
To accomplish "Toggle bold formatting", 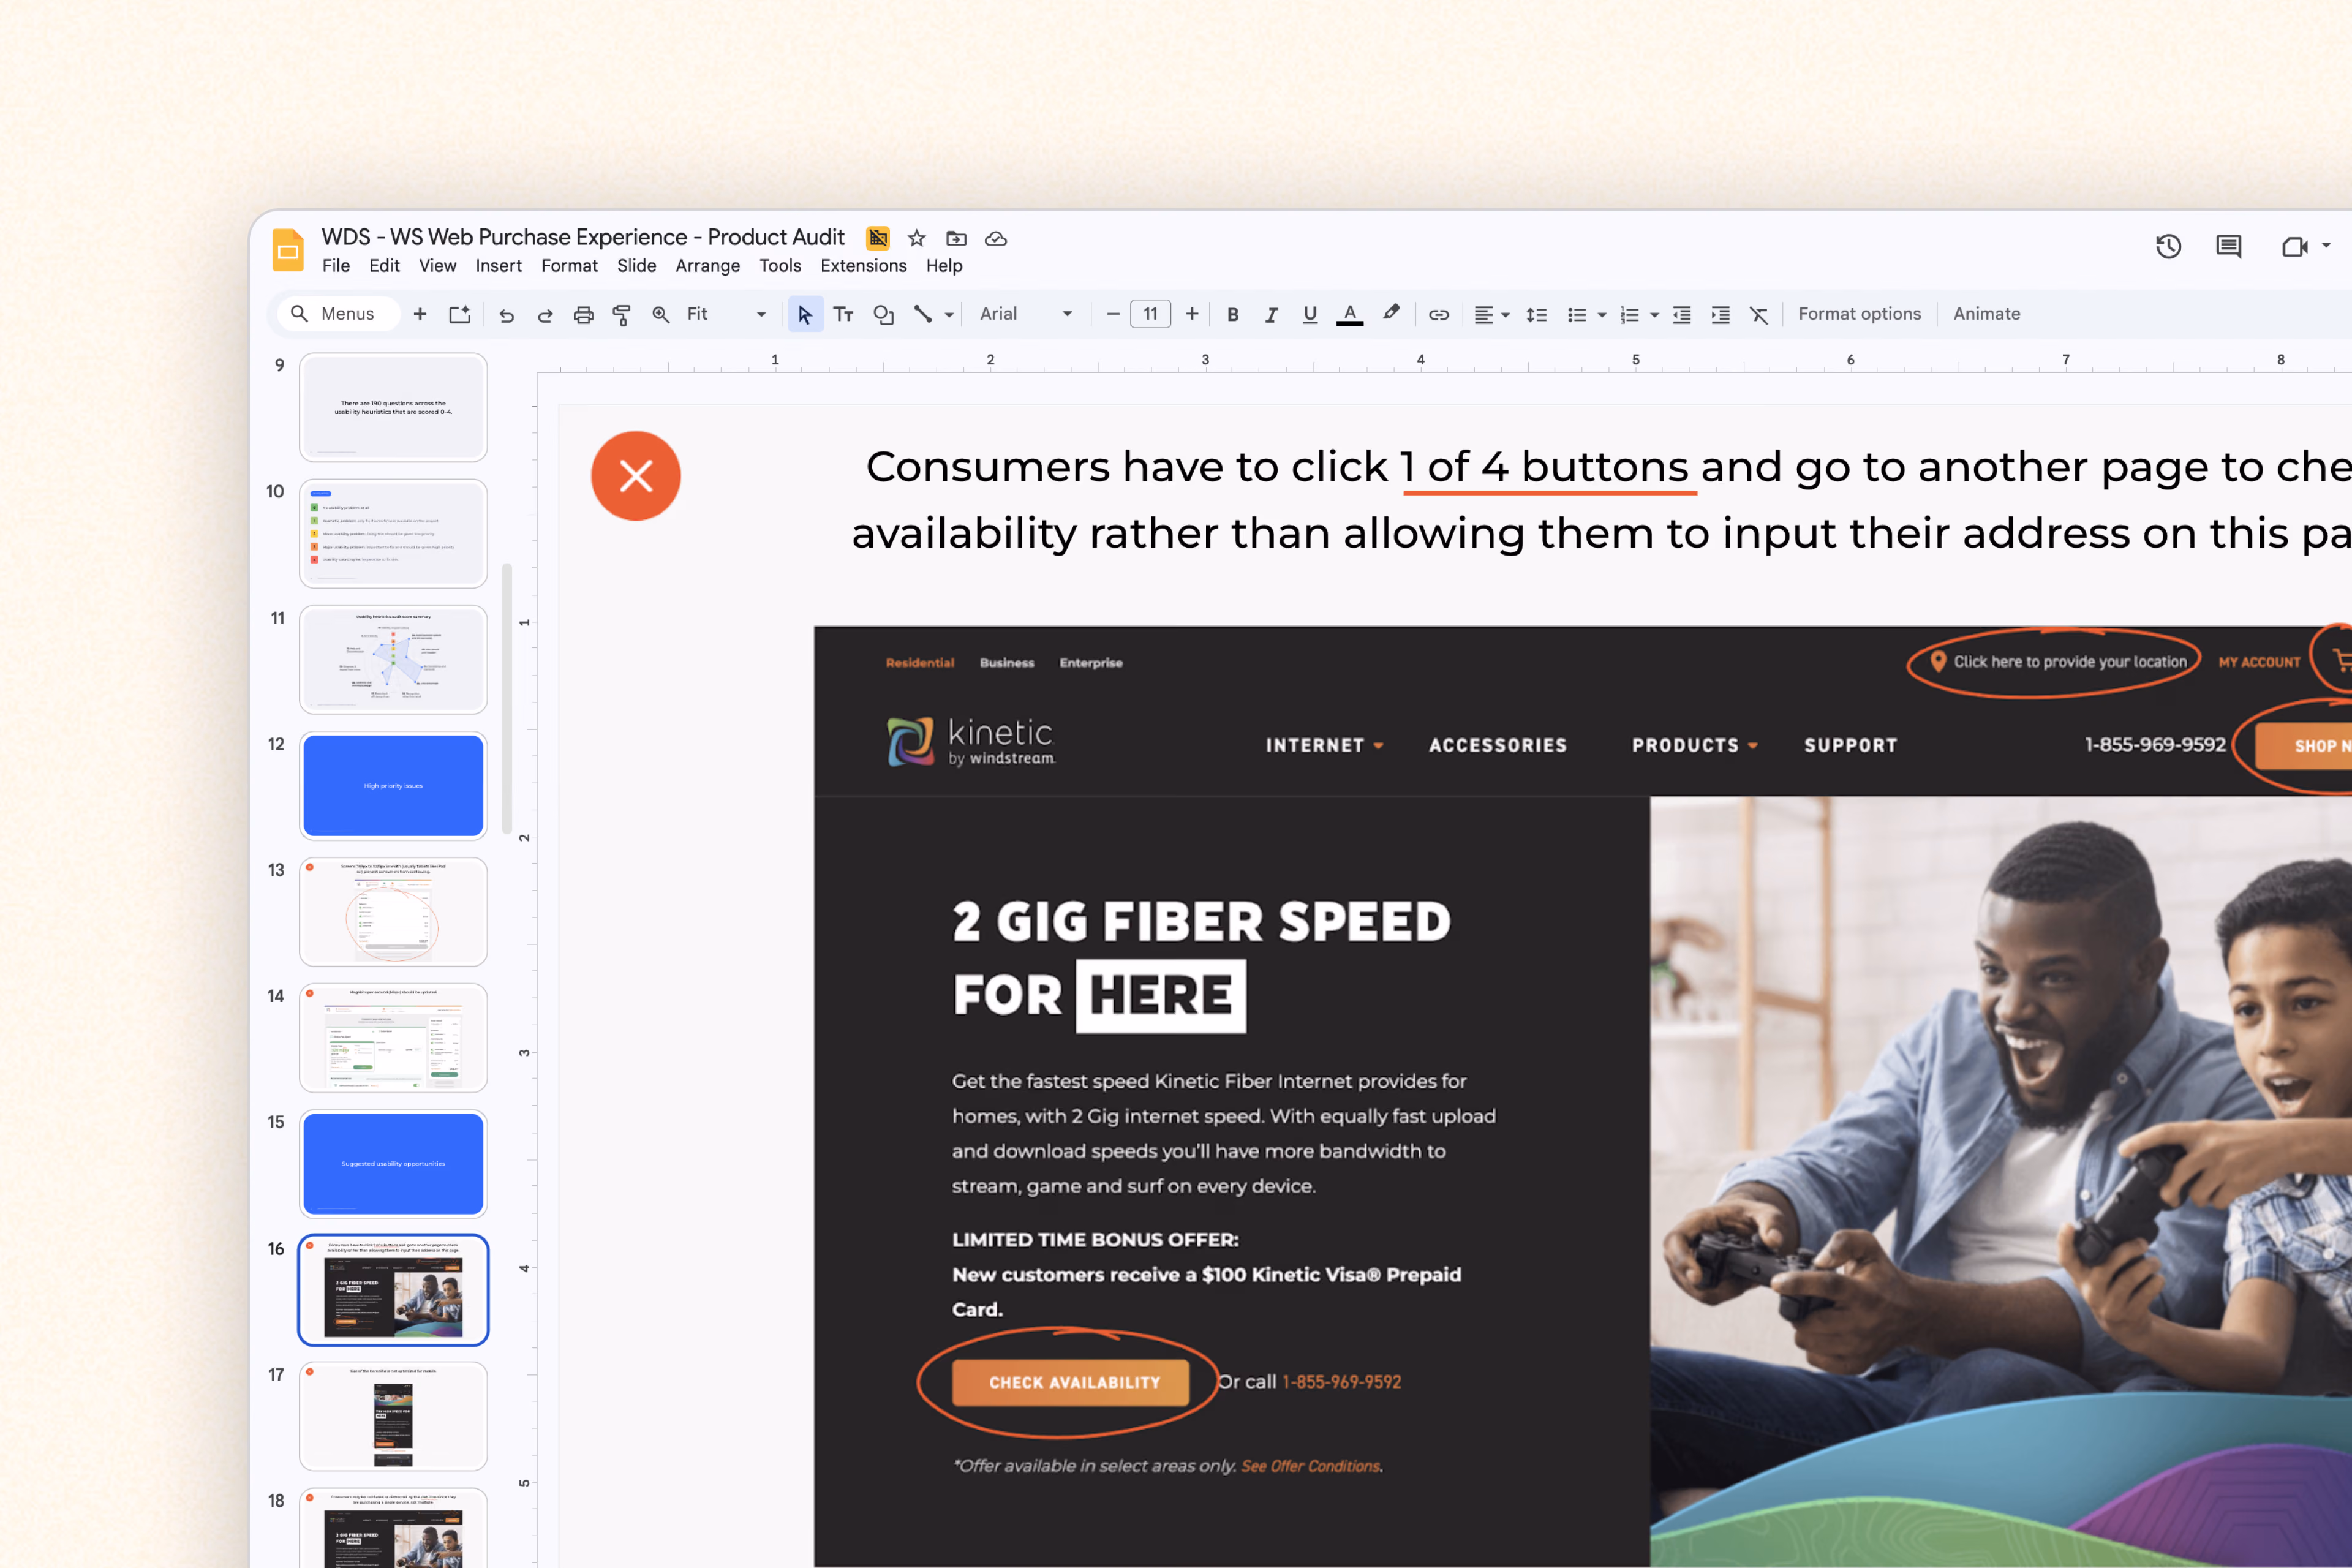I will 1233,315.
